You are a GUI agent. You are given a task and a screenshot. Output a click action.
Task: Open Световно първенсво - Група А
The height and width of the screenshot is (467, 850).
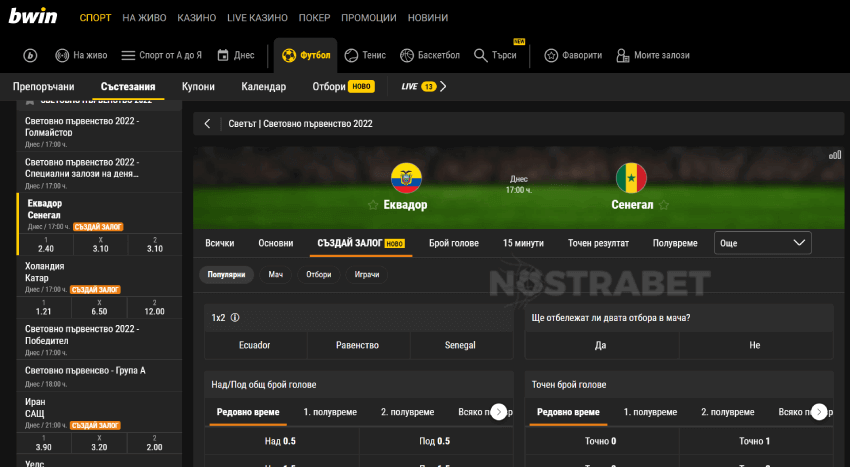pos(99,376)
